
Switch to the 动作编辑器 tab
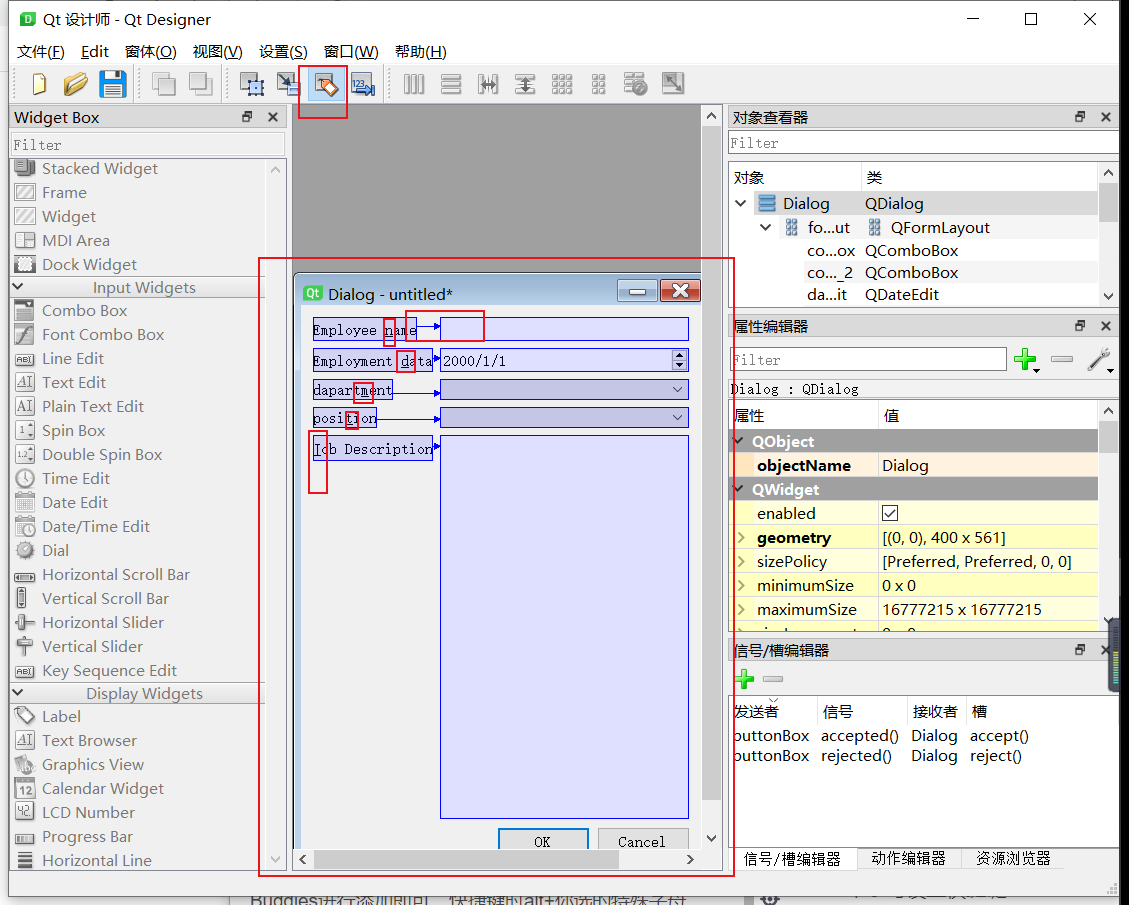point(908,858)
